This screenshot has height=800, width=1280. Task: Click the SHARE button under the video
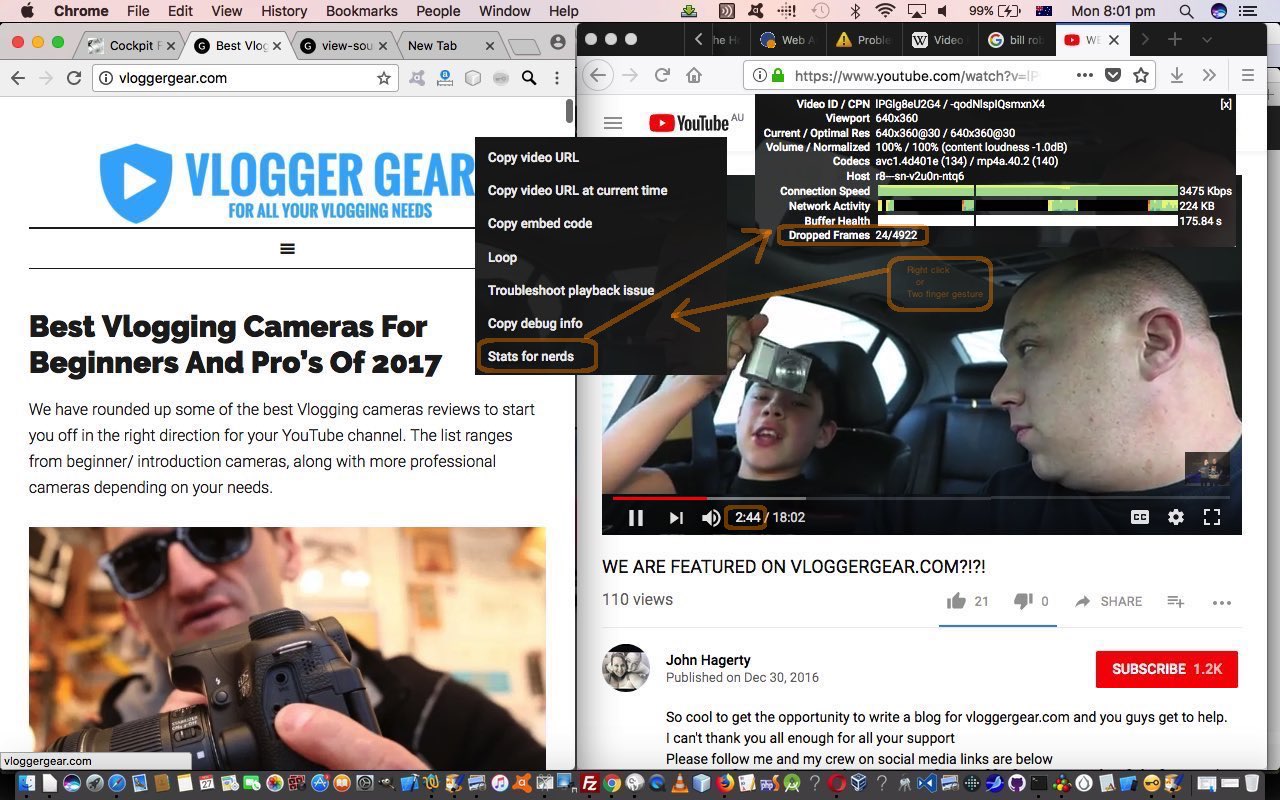pos(1109,601)
